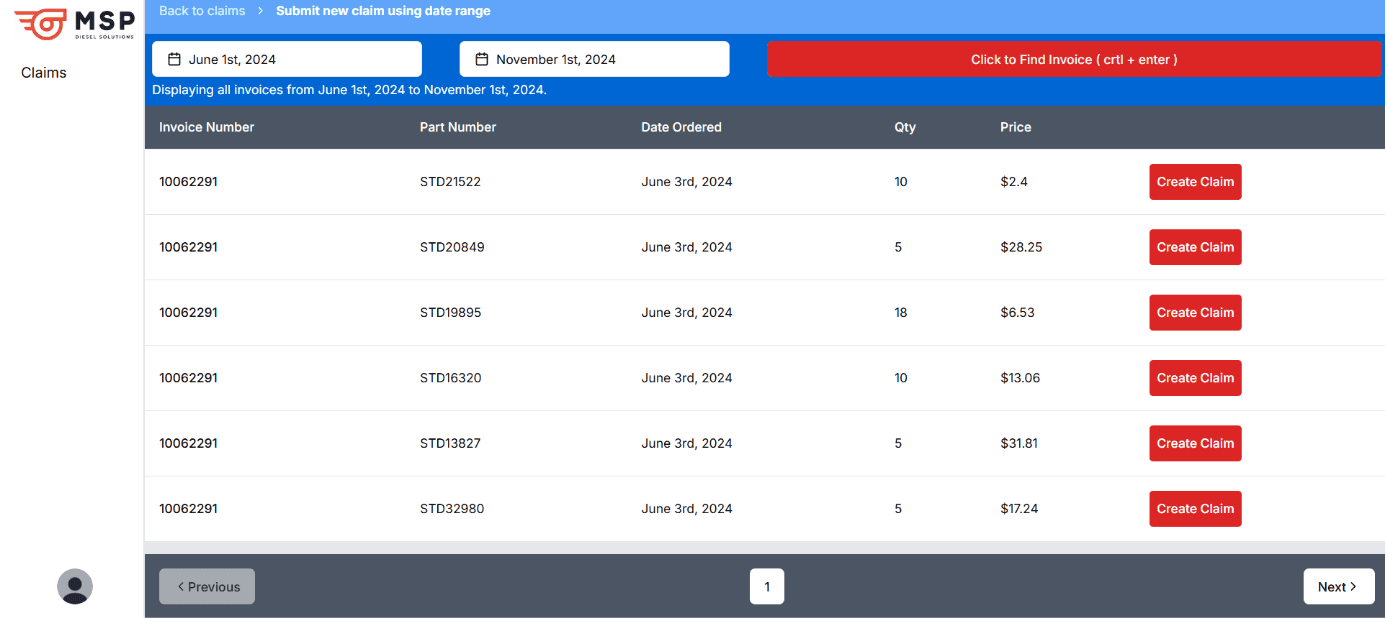This screenshot has height=618, width=1387.
Task: Create claim for part STD32980
Action: tap(1195, 509)
